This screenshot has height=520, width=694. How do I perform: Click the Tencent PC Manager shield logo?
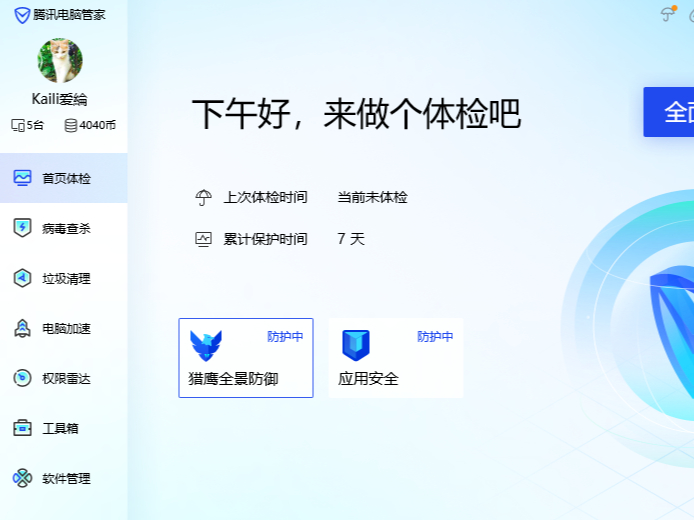[22, 15]
